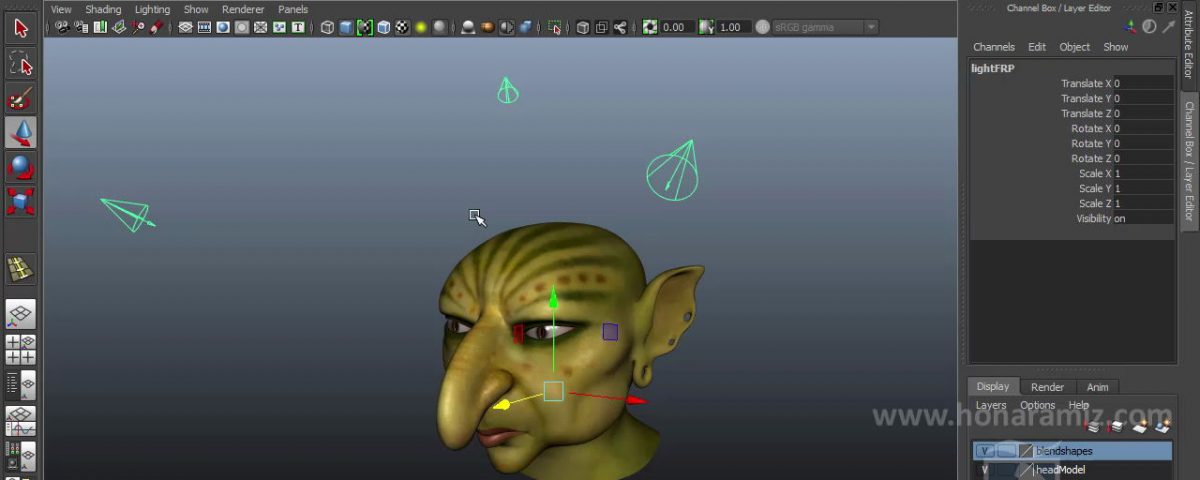Open the panel Show menu
1200x480 pixels.
click(x=196, y=9)
